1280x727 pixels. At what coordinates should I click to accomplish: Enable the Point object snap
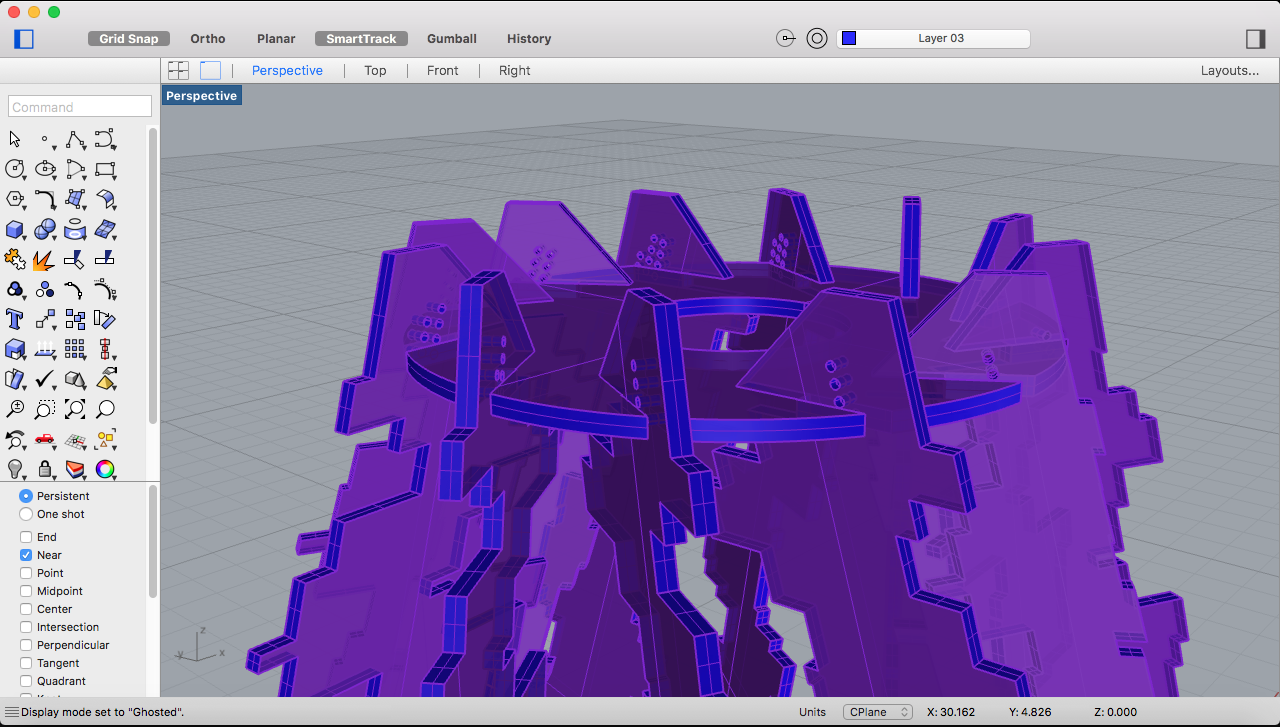pyautogui.click(x=26, y=573)
